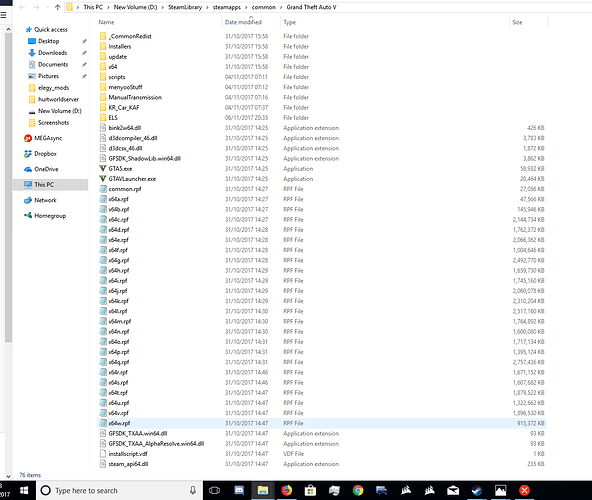592x500 pixels.
Task: Open Google Chrome taskbar icon
Action: click(358, 491)
